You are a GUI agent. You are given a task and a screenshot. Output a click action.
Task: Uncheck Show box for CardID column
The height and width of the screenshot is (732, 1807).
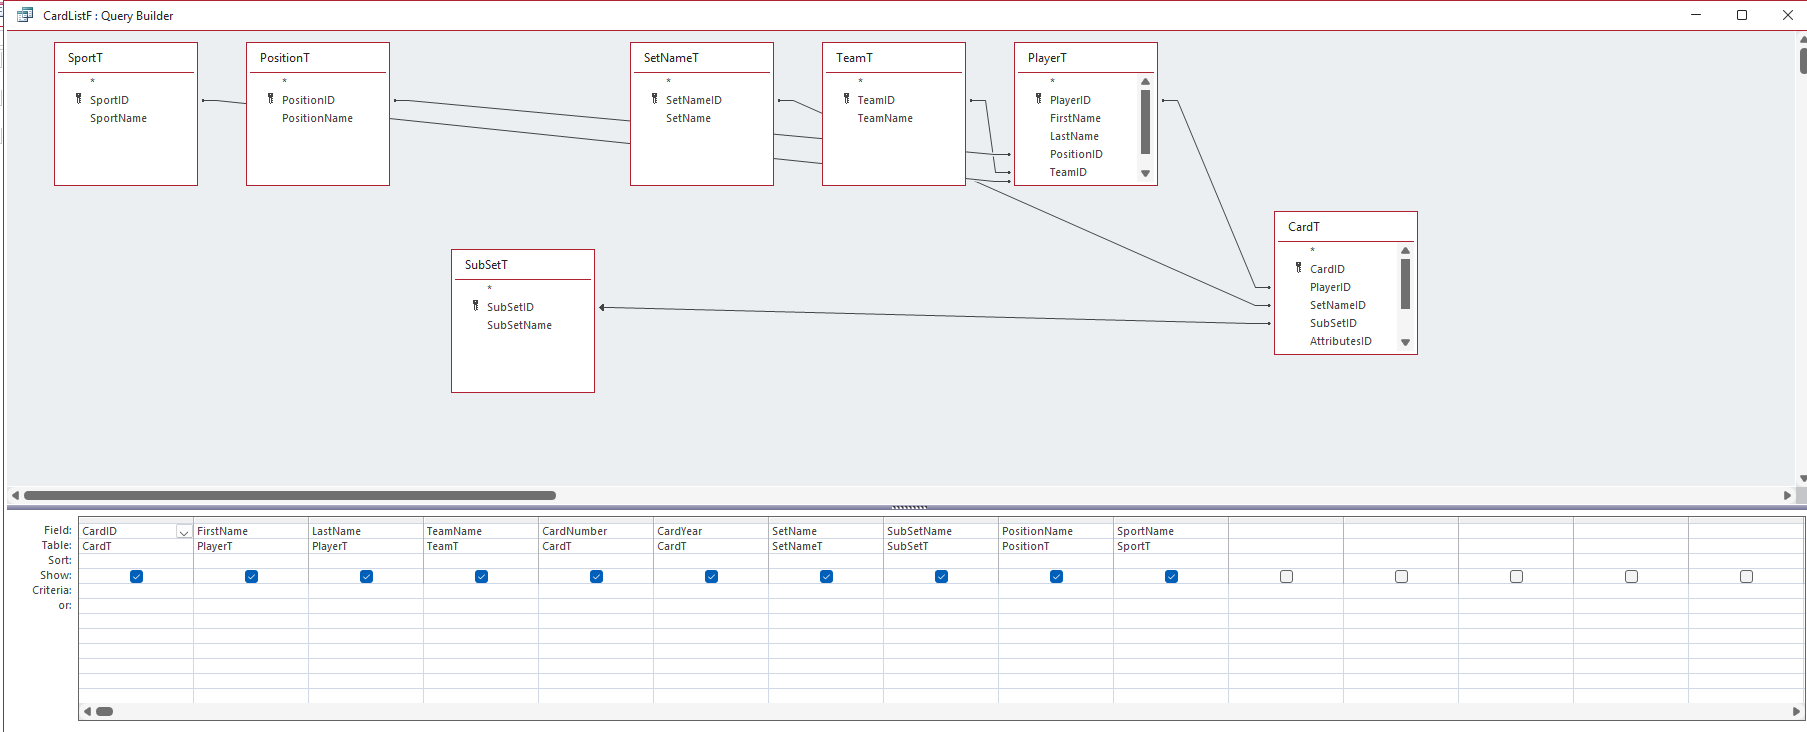[x=136, y=576]
